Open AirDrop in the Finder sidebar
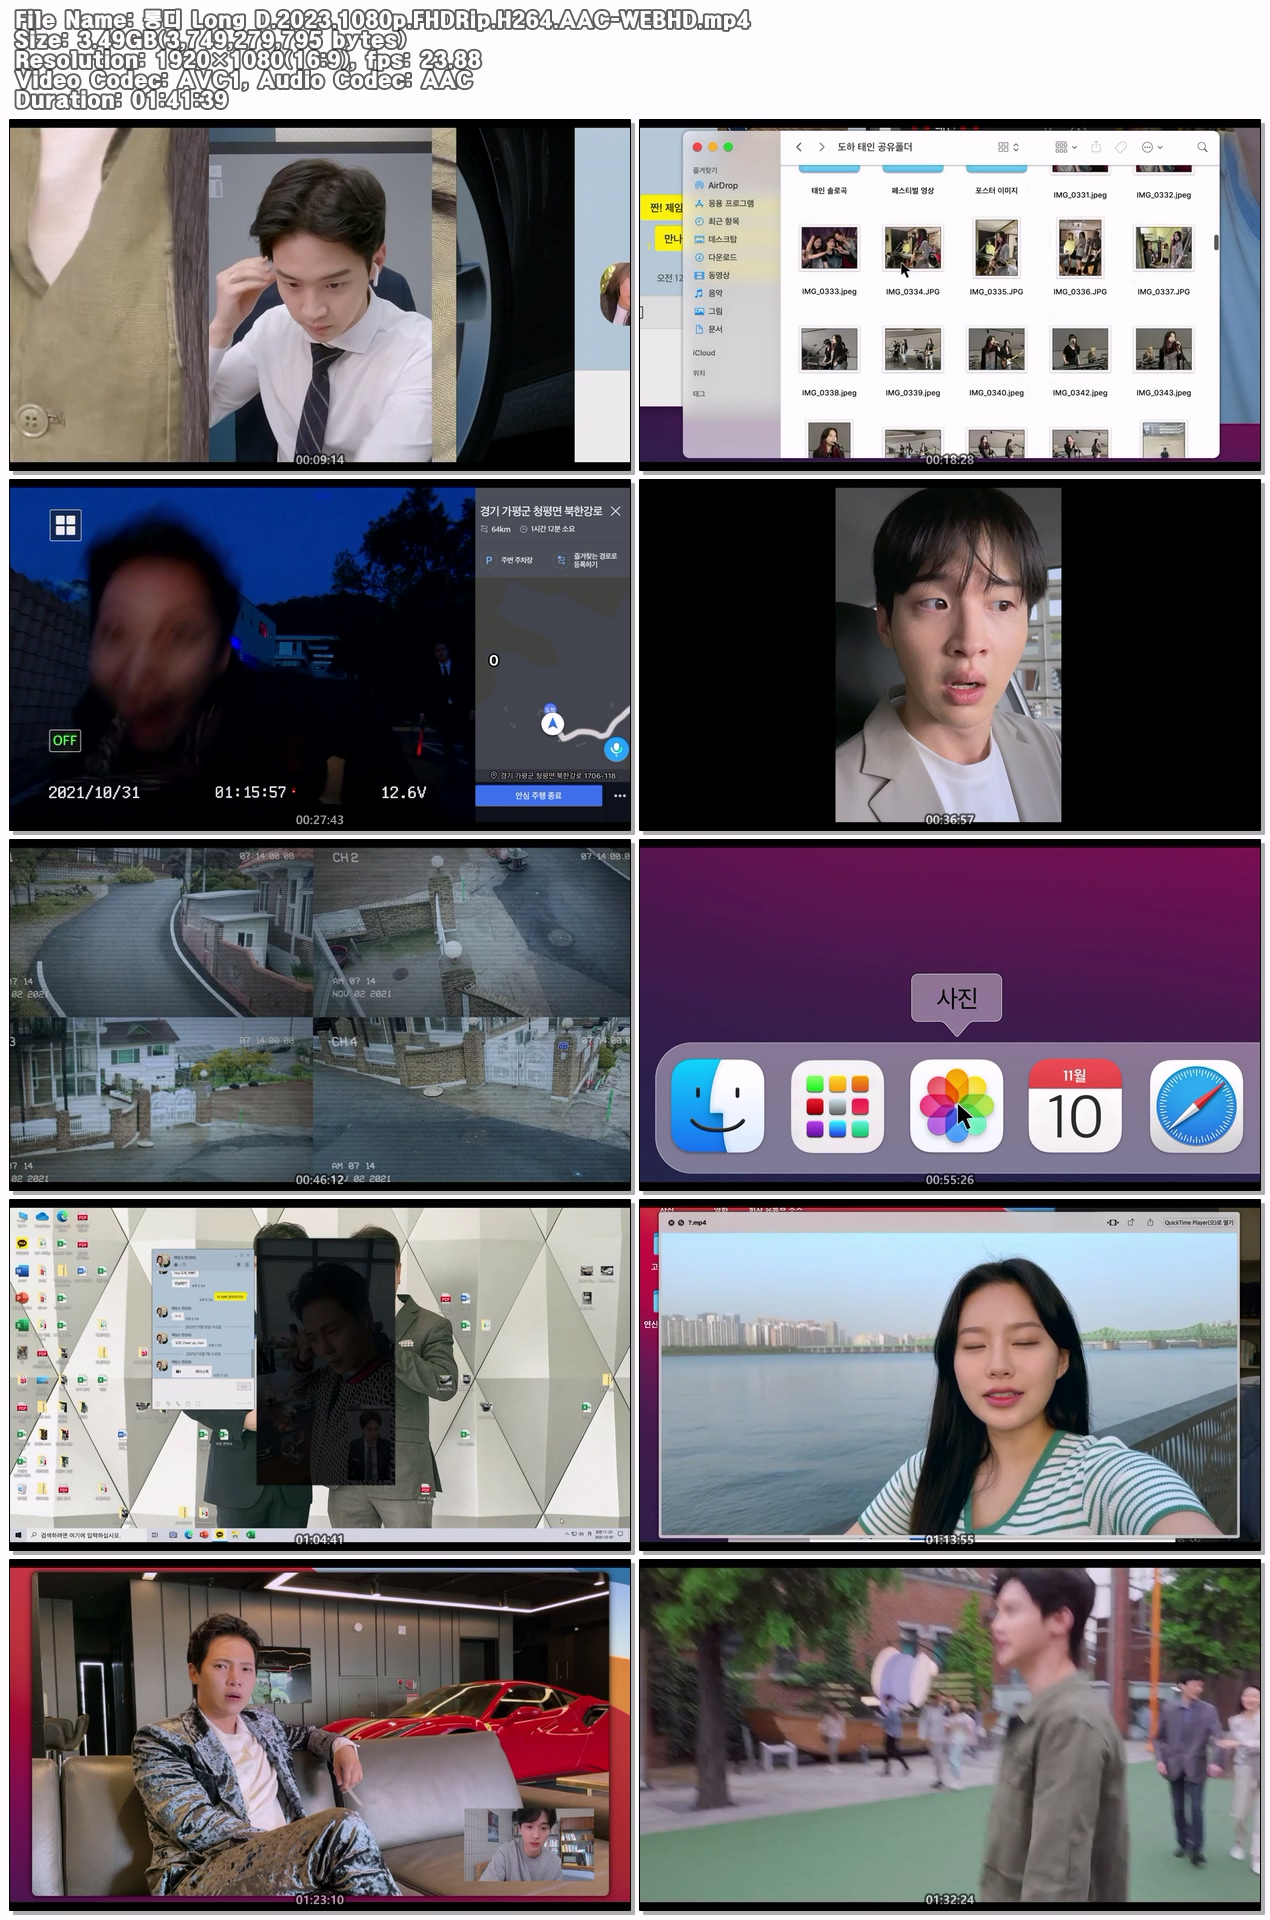Viewport: 1270px width, 1920px height. point(716,185)
